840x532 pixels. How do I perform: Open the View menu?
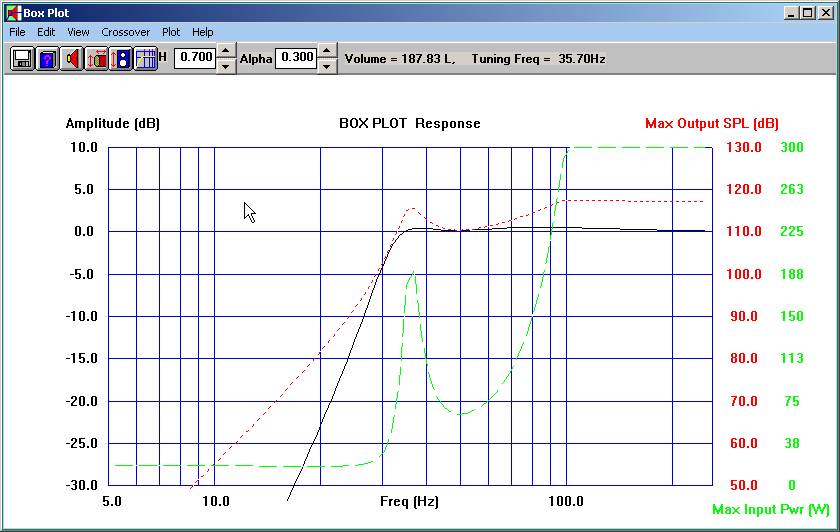78,32
